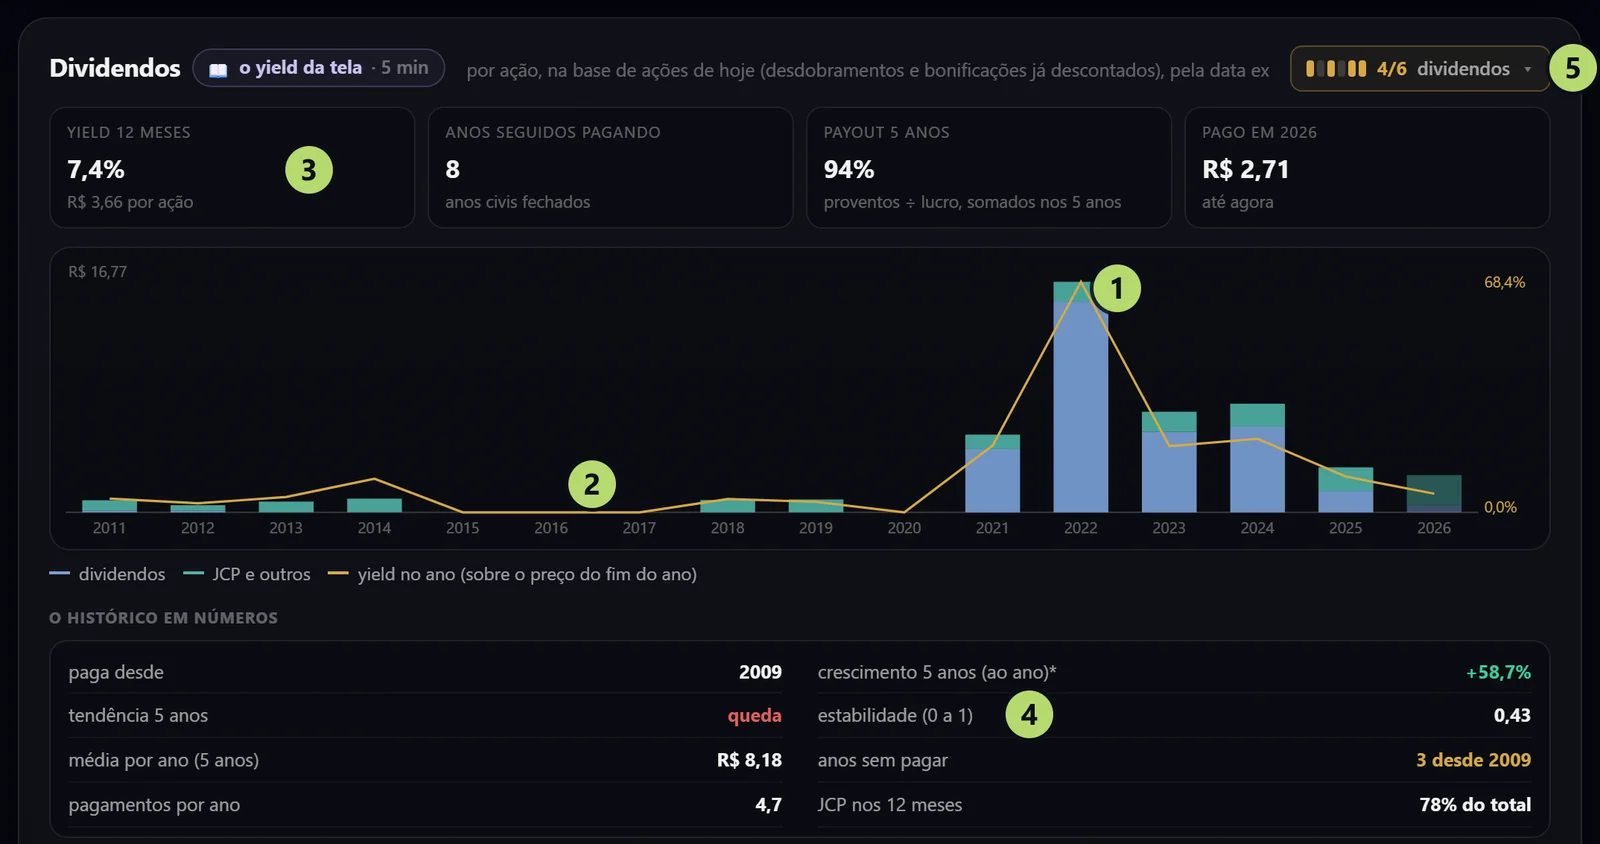The height and width of the screenshot is (844, 1600).
Task: Click the 2026 partial-year bar in the chart
Action: click(1434, 494)
